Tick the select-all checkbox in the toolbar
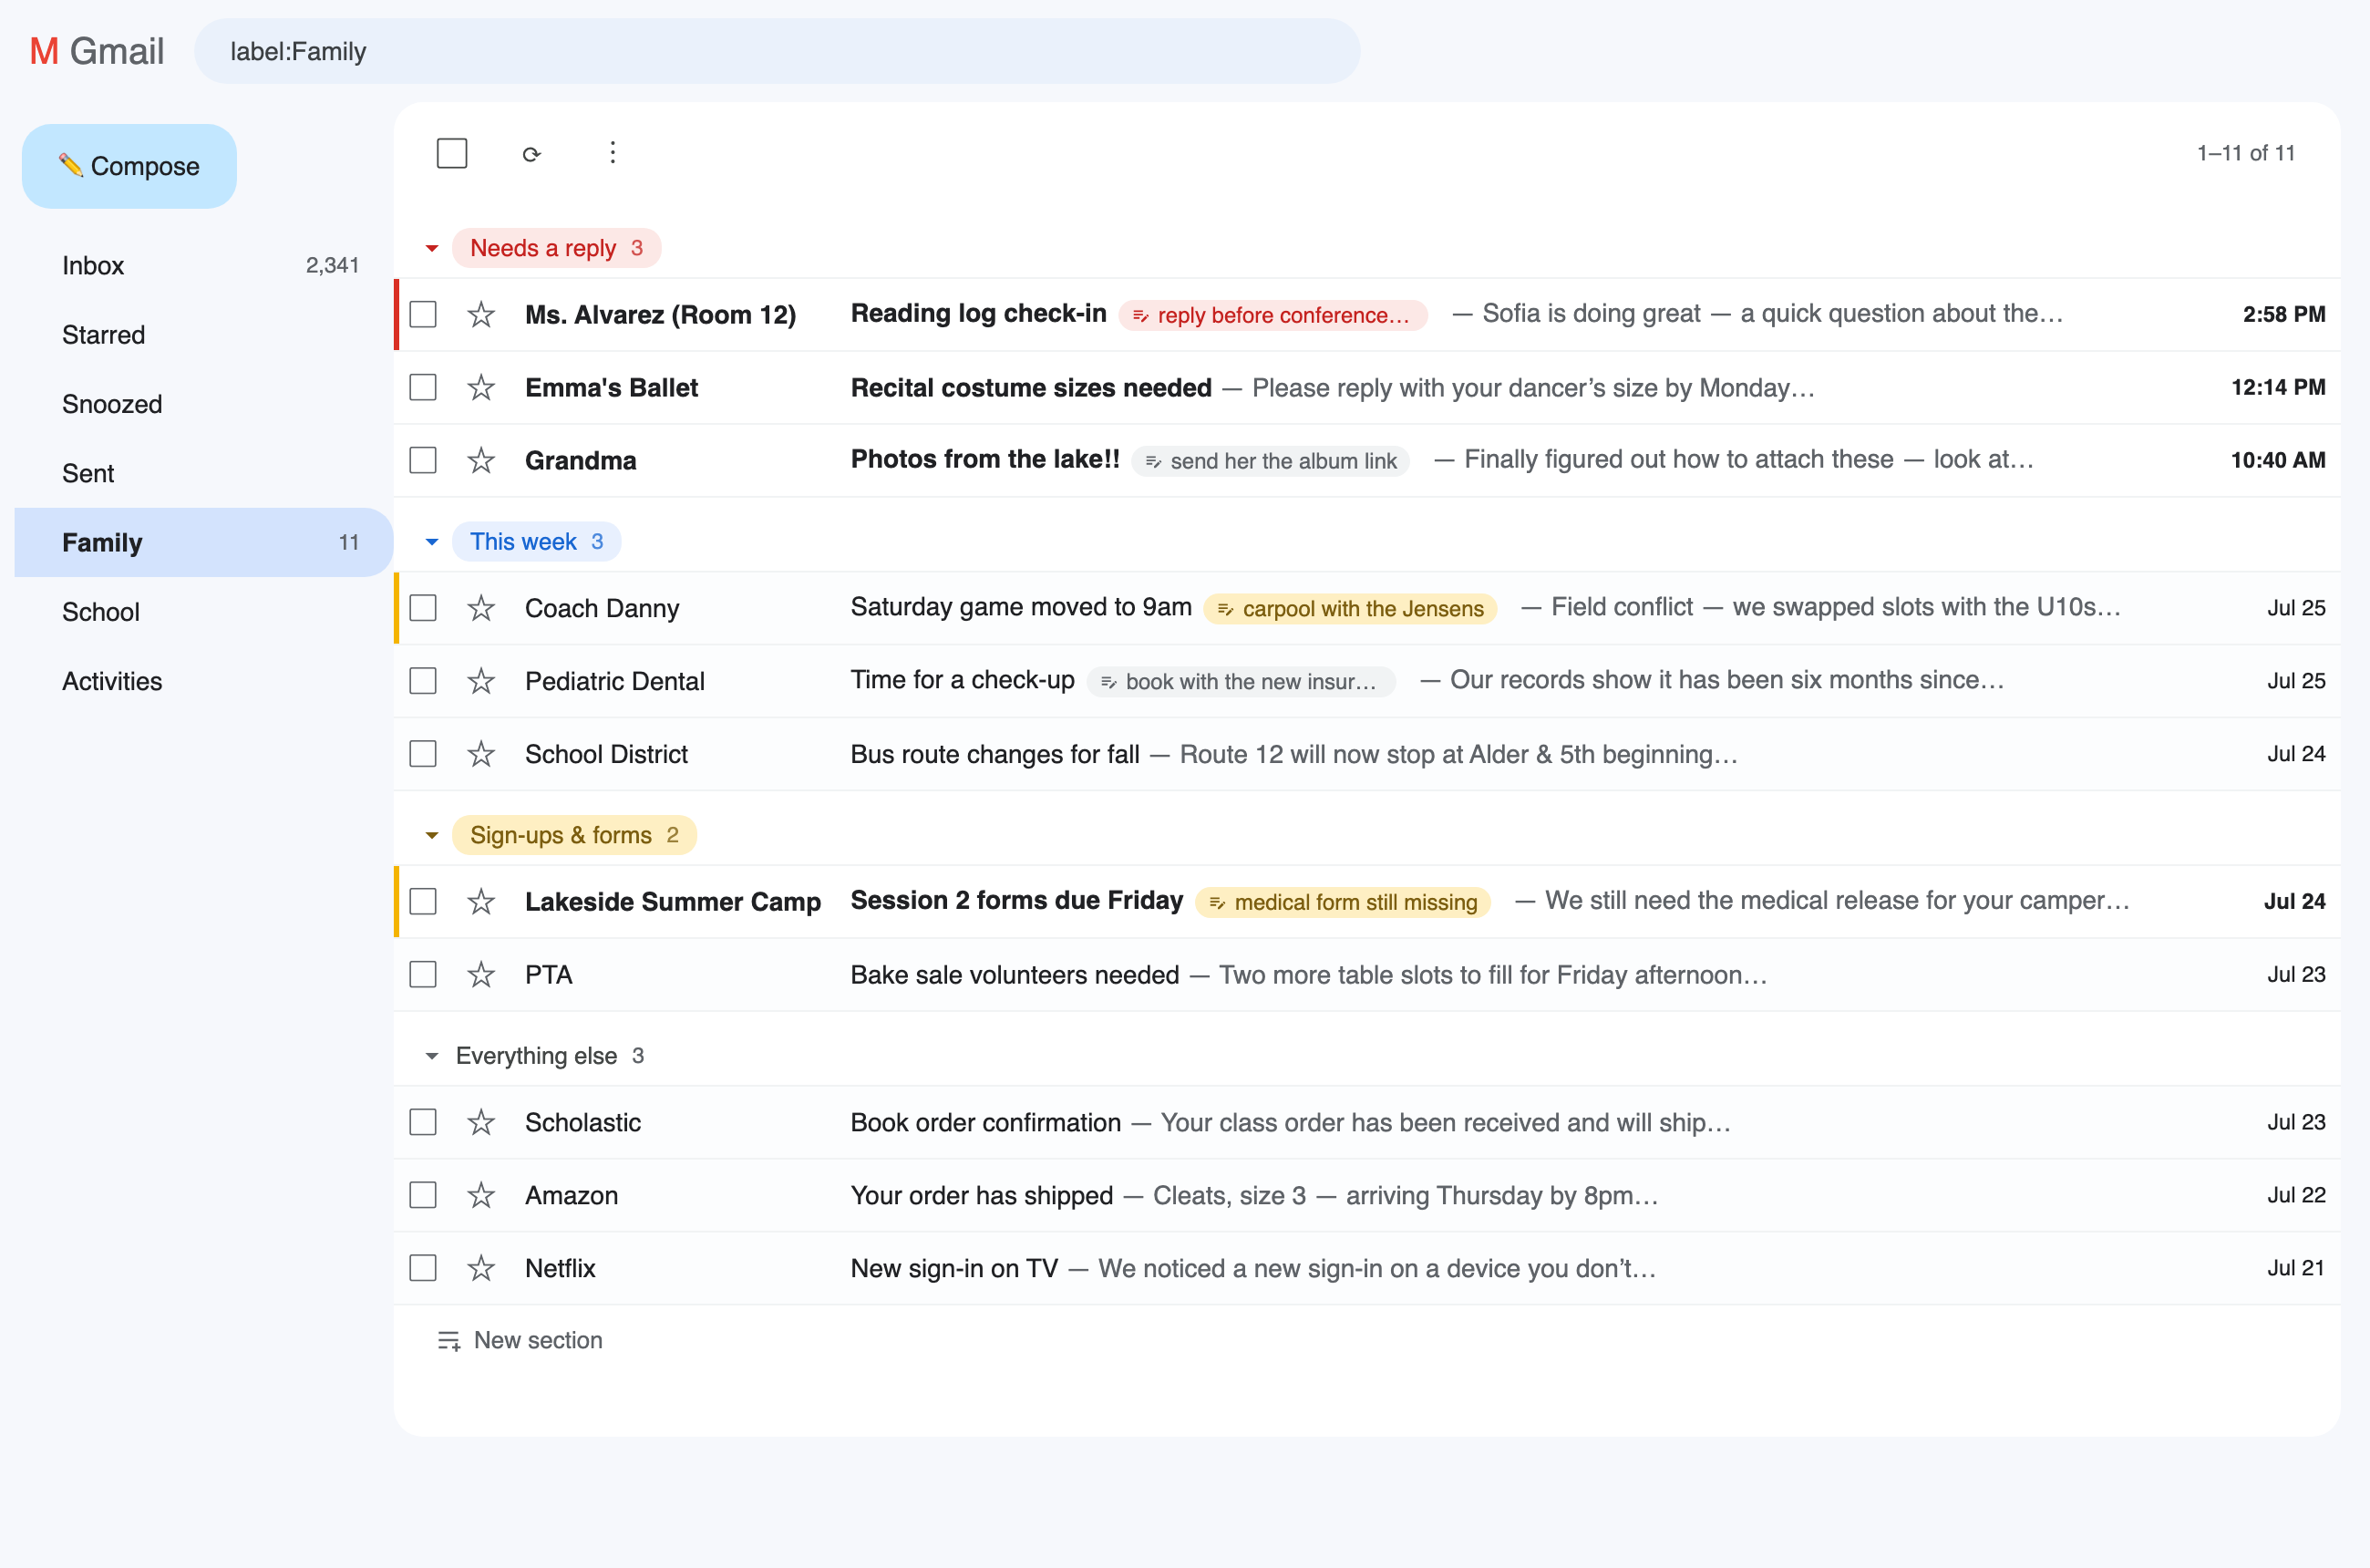Viewport: 2370px width, 1568px height. pos(452,153)
